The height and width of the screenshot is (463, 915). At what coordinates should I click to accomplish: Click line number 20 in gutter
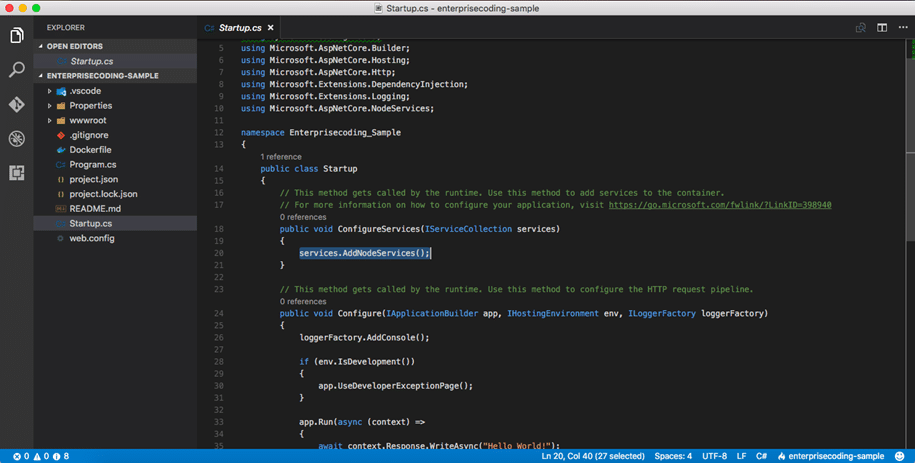point(219,253)
